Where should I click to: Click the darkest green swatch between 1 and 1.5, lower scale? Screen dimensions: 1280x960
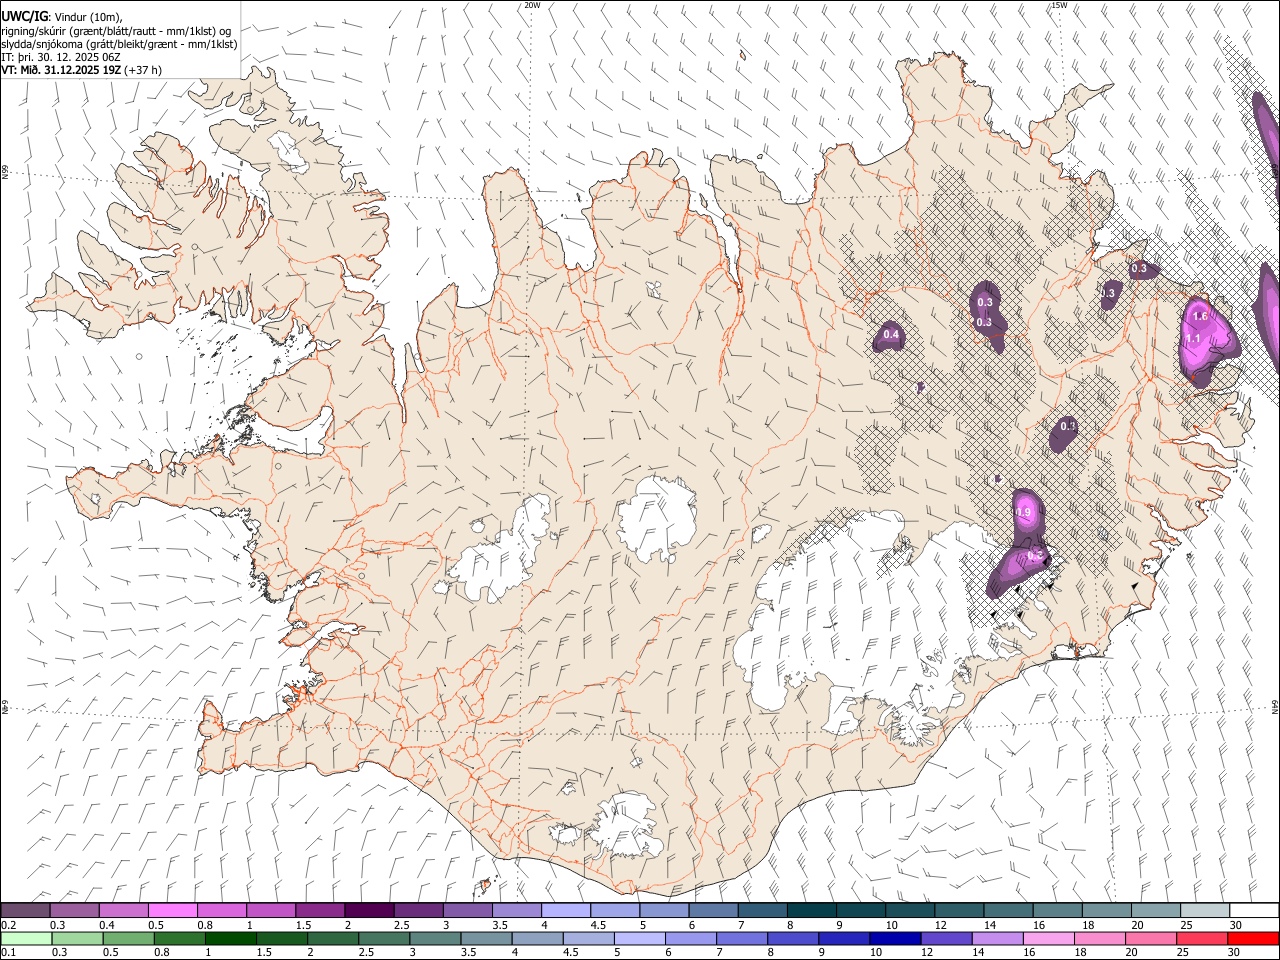click(230, 938)
